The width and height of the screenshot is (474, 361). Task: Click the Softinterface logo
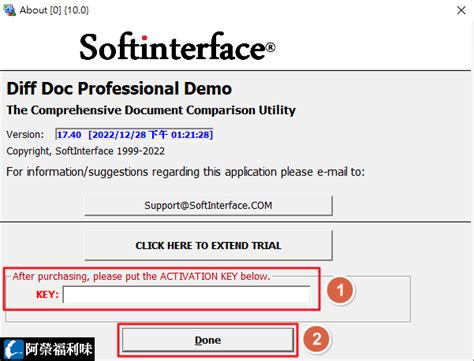(x=177, y=47)
